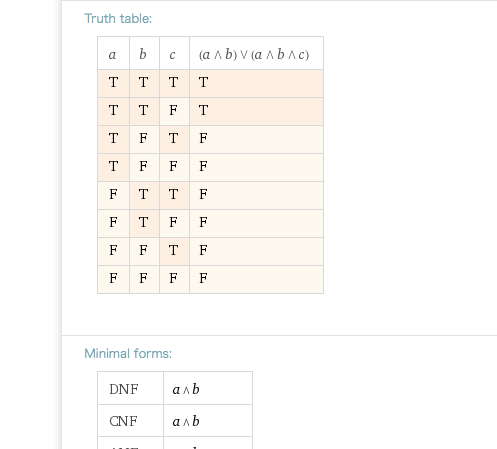Screen dimensions: 497x449
Task: Select the DNF expression a∧b
Action: click(186, 389)
